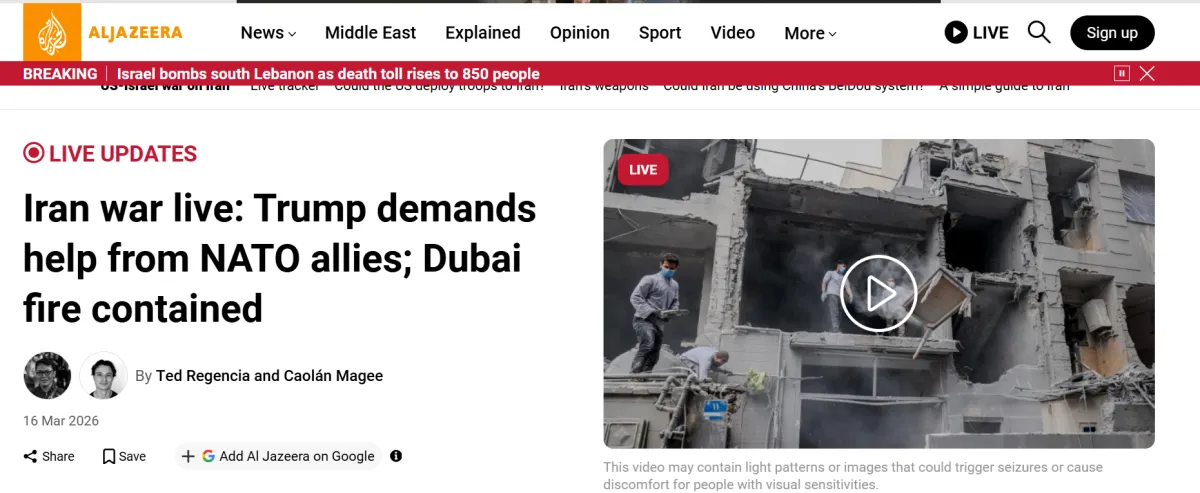Screen dimensions: 1200x493
Task: Click the info icon beside Google button
Action: point(396,456)
